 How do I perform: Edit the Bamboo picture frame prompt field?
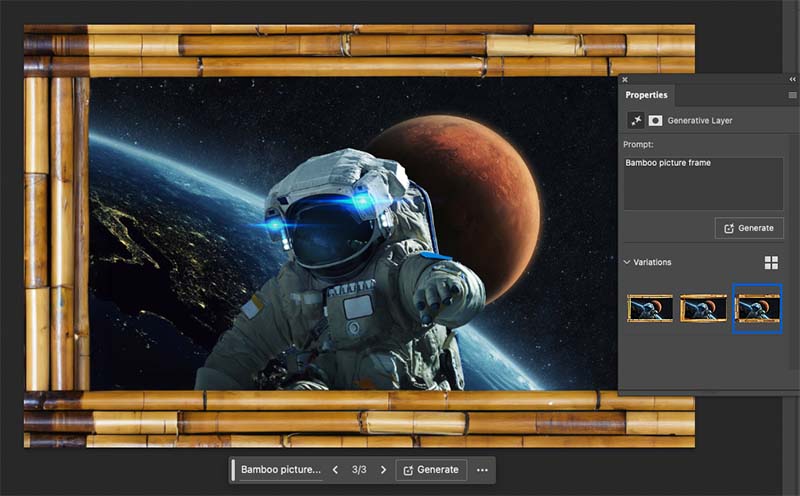pos(703,184)
